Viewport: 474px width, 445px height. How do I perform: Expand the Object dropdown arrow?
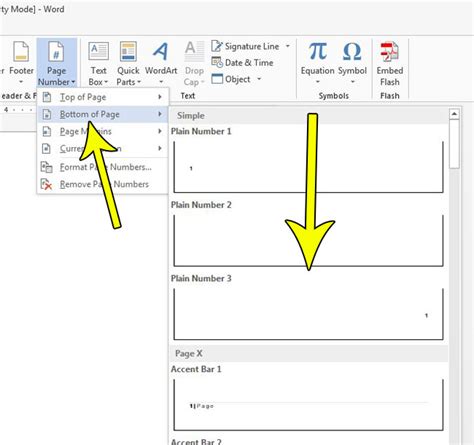pyautogui.click(x=259, y=79)
